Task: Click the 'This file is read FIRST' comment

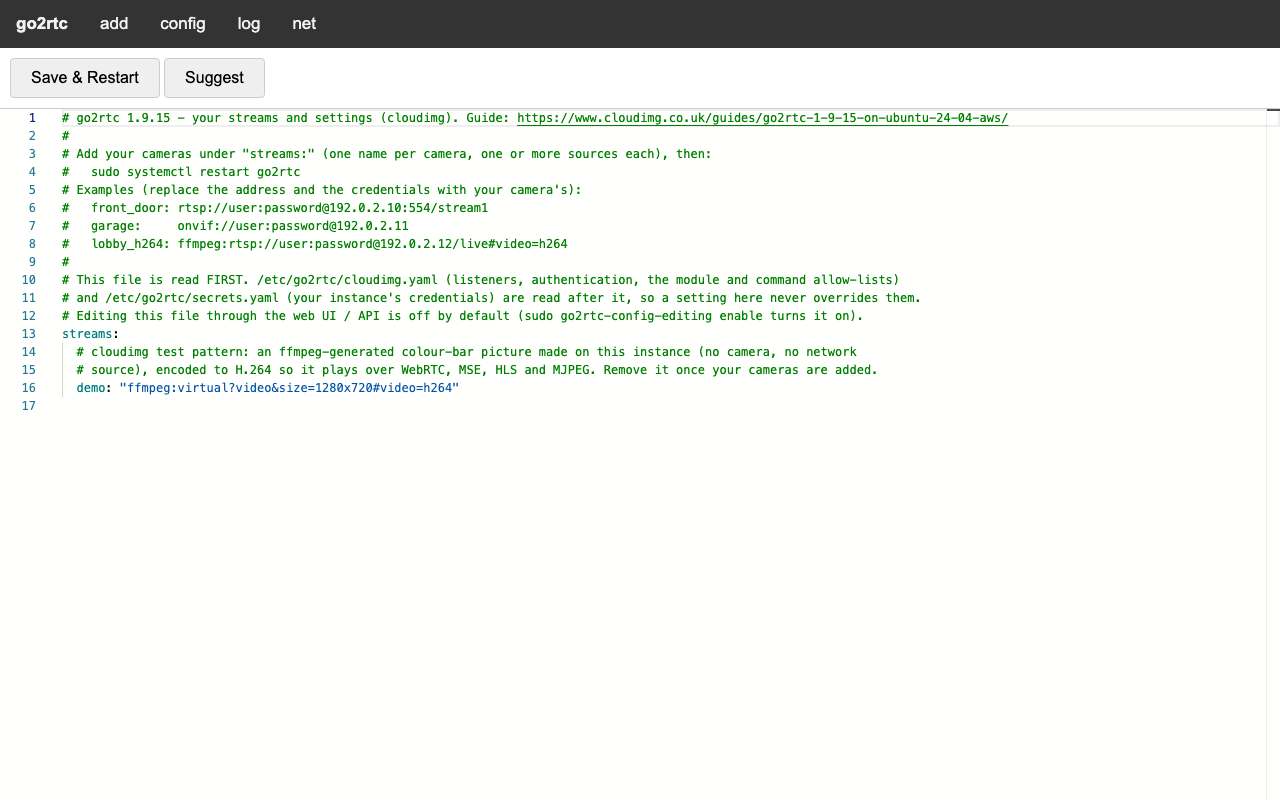Action: click(481, 280)
